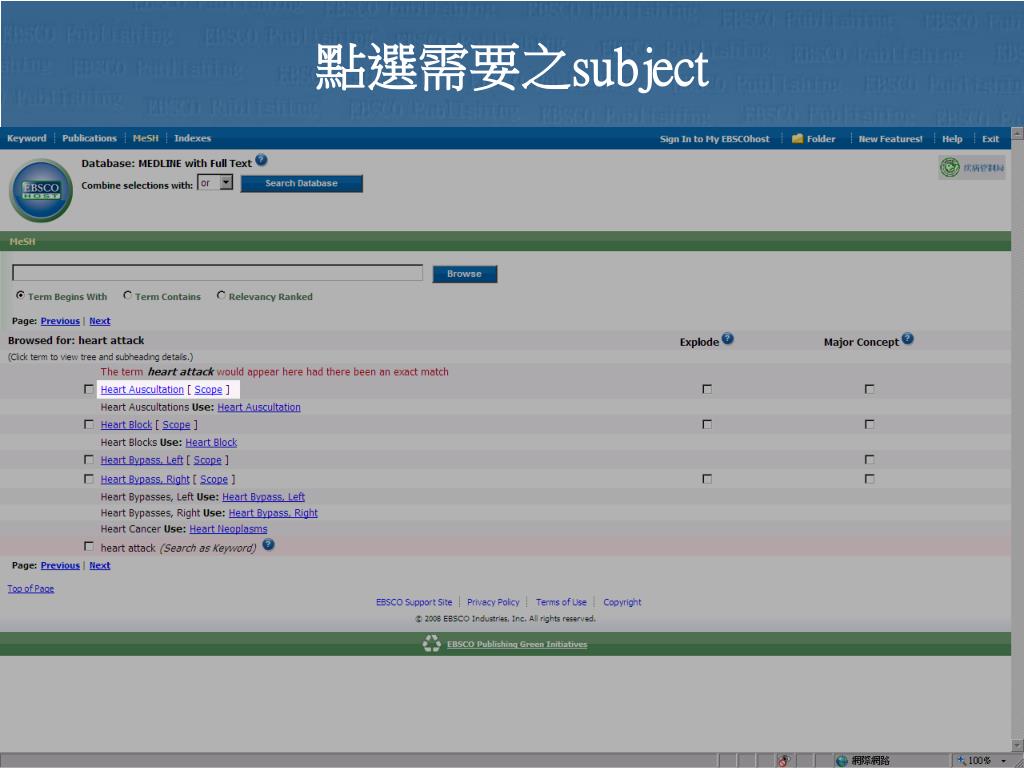Click Exit in the top bar
Viewport: 1024px width, 768px height.
coord(991,139)
